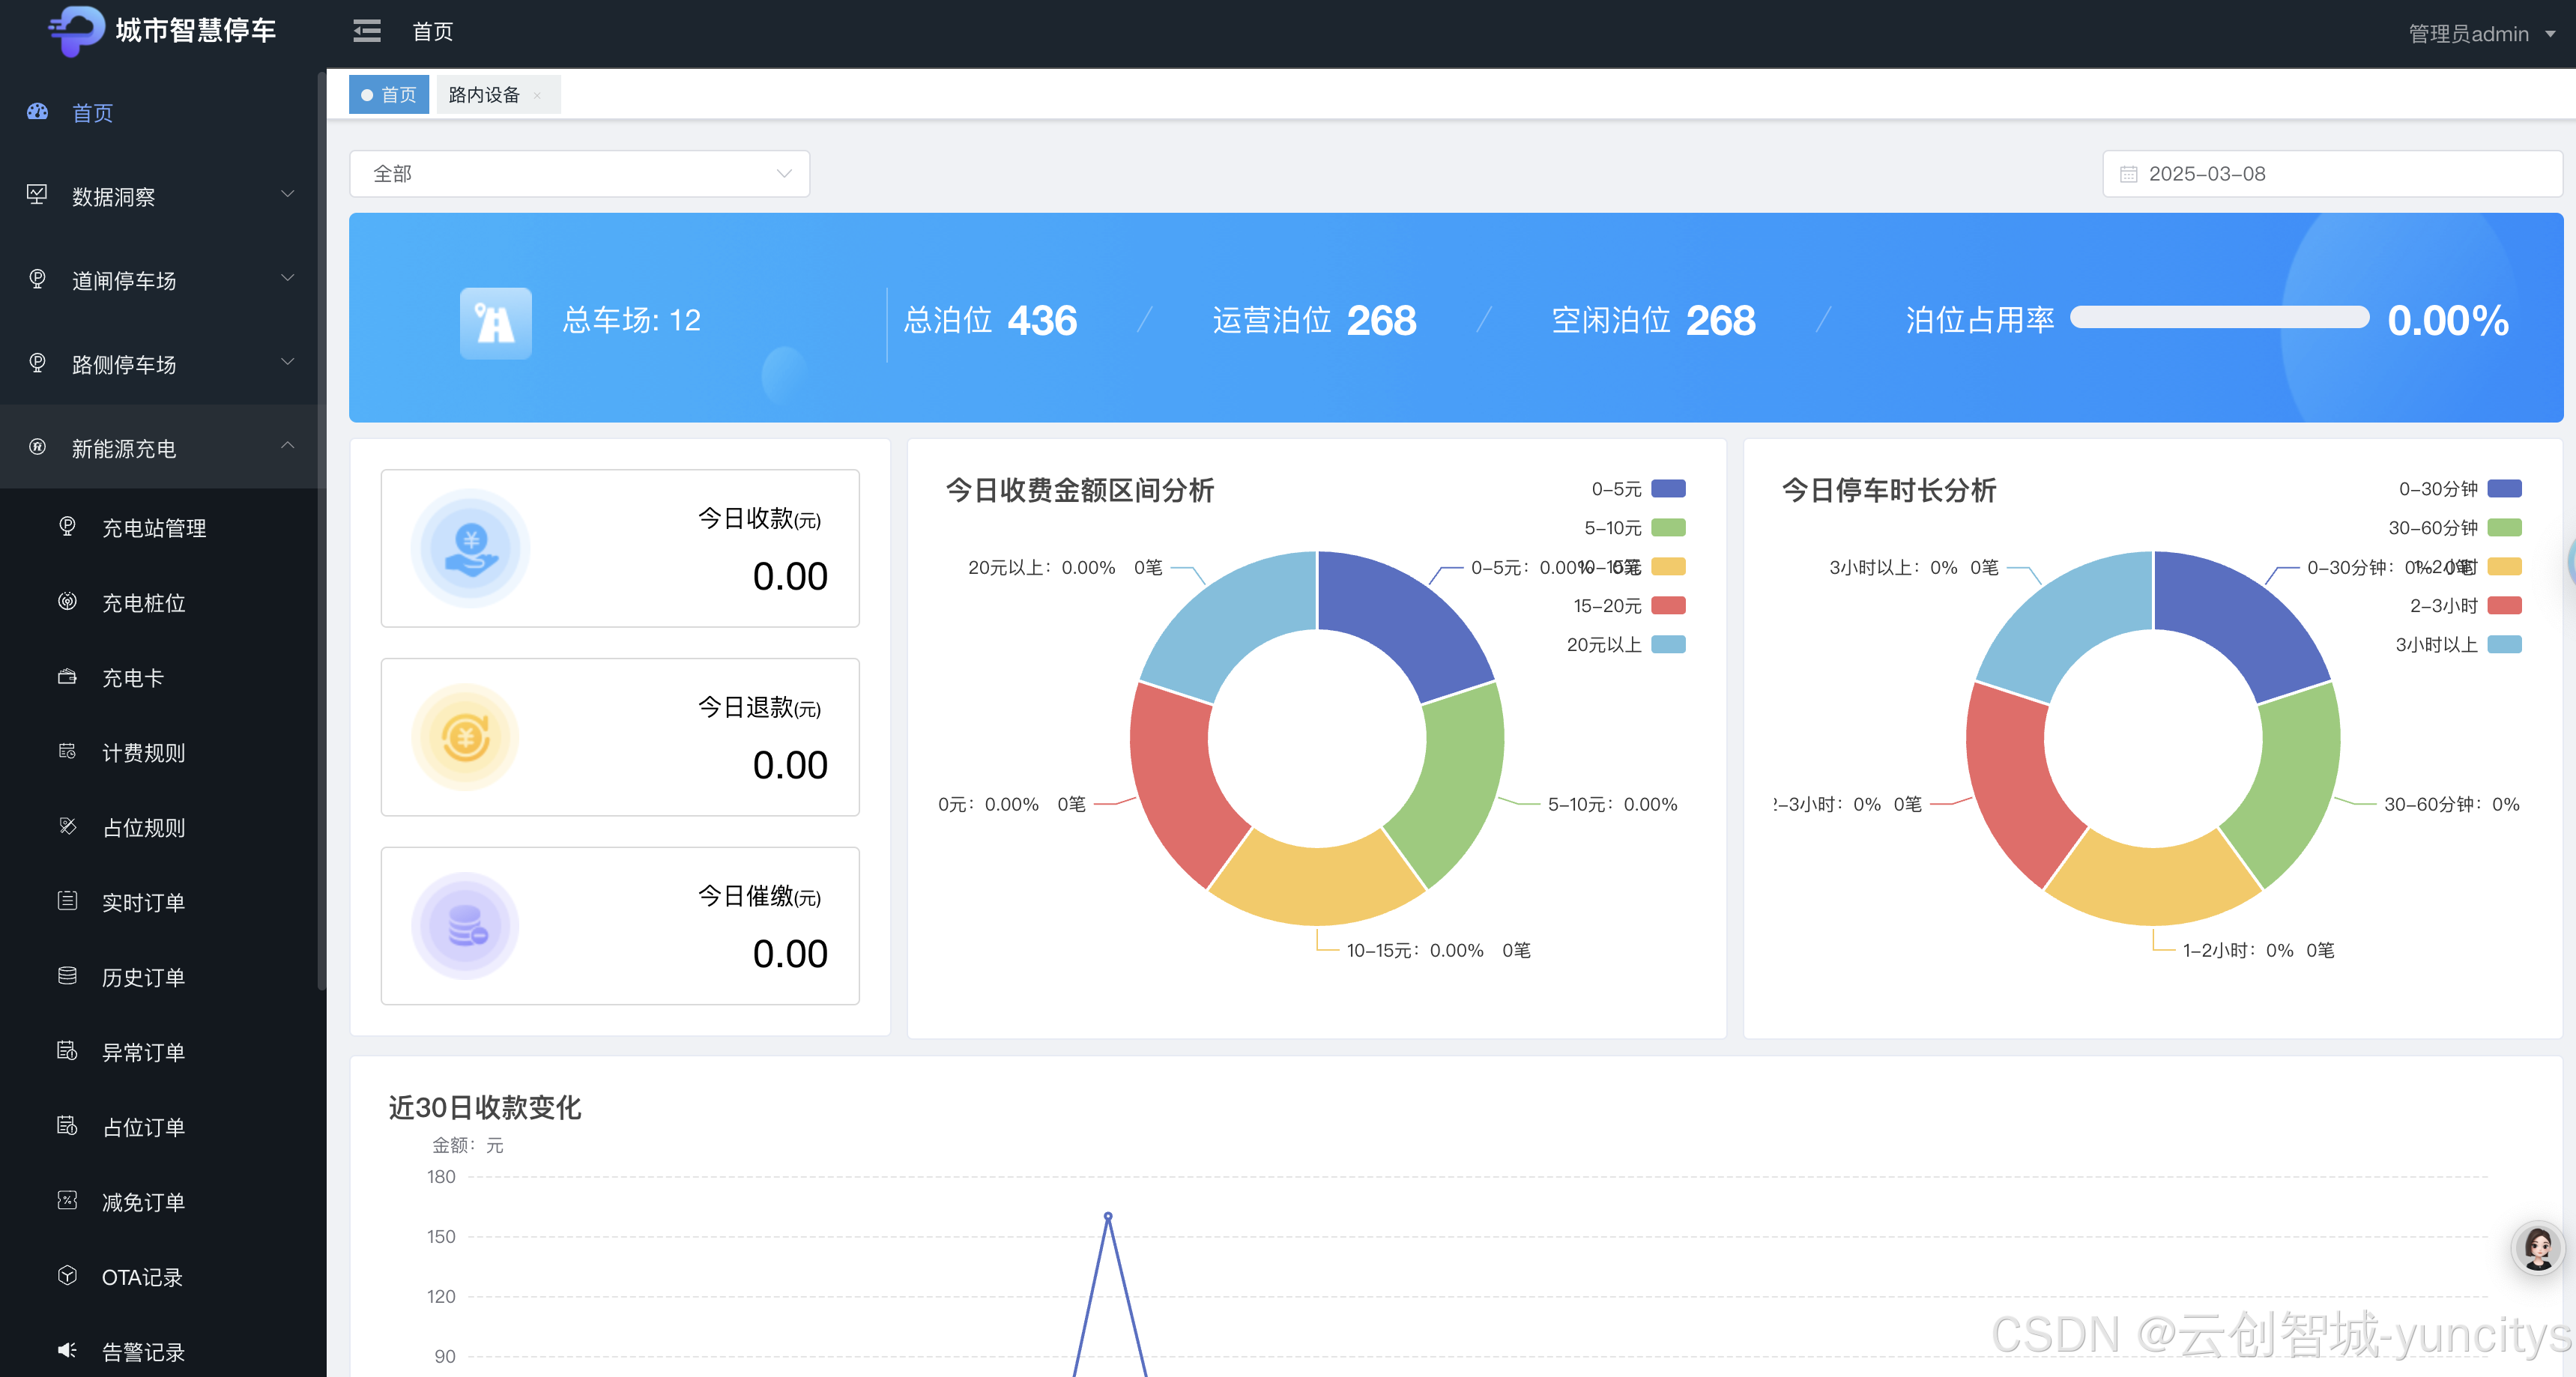Click the 今日退款 refund coin icon
Viewport: 2576px width, 1377px height.
tap(466, 737)
